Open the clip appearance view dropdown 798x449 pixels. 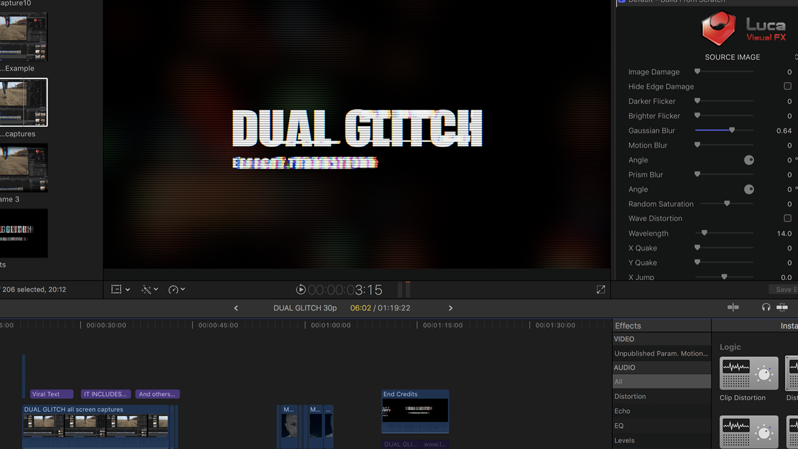coord(120,290)
